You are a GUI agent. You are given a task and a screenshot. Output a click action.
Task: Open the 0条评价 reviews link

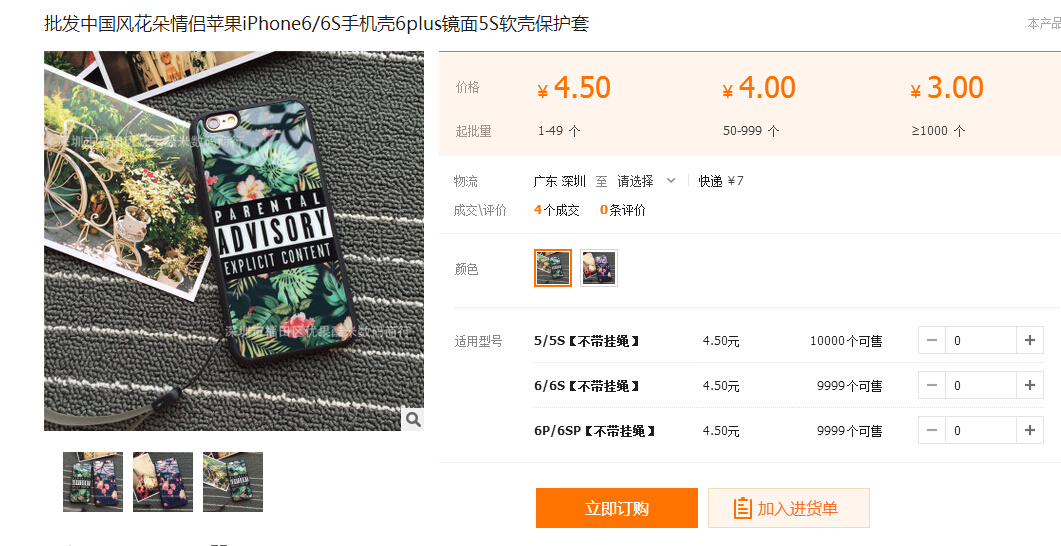pos(623,210)
